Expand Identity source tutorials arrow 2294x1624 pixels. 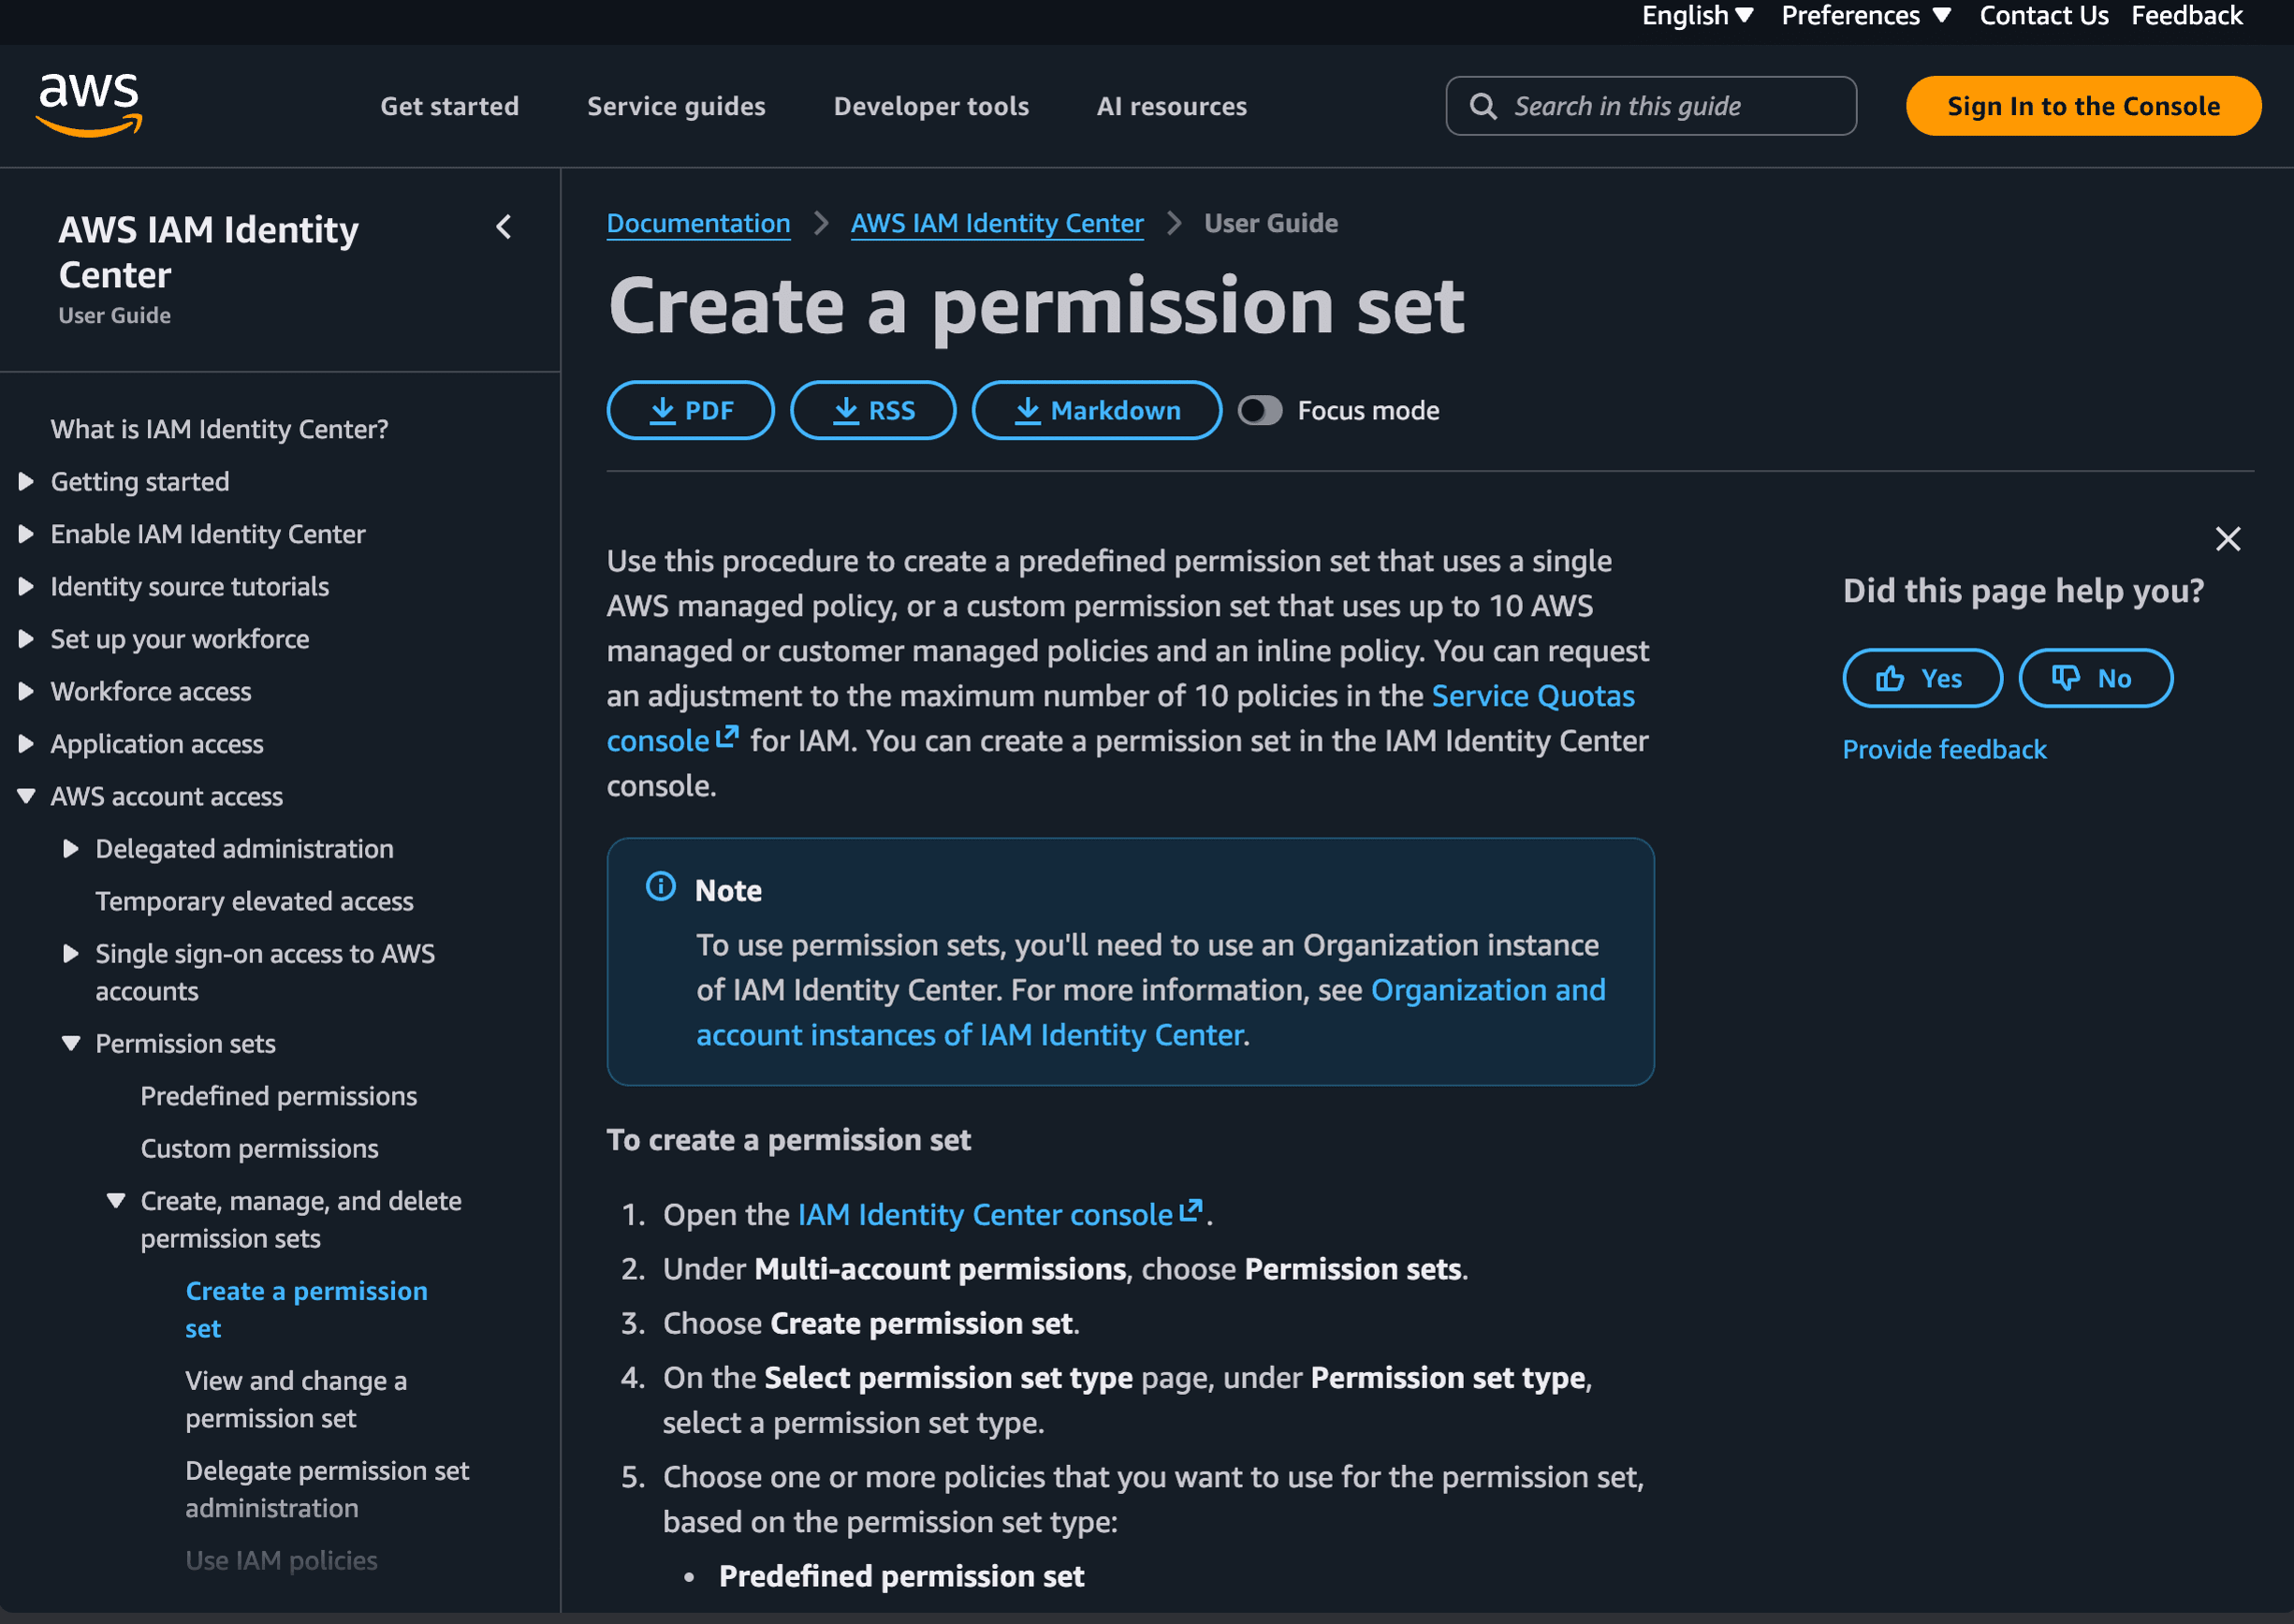tap(27, 587)
